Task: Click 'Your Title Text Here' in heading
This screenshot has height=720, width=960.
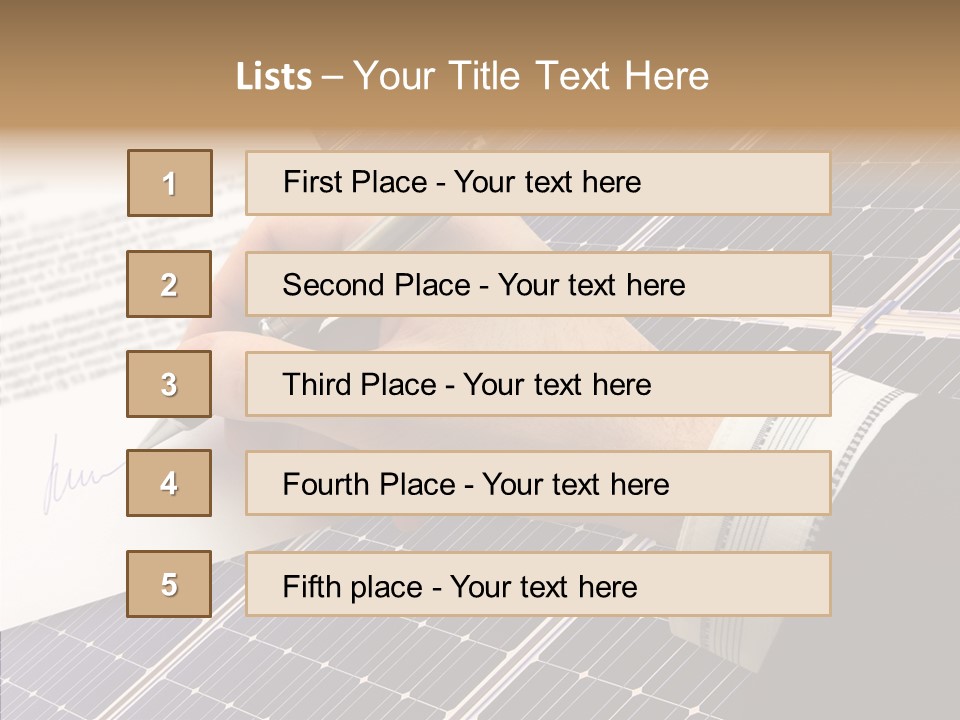Action: coord(530,77)
